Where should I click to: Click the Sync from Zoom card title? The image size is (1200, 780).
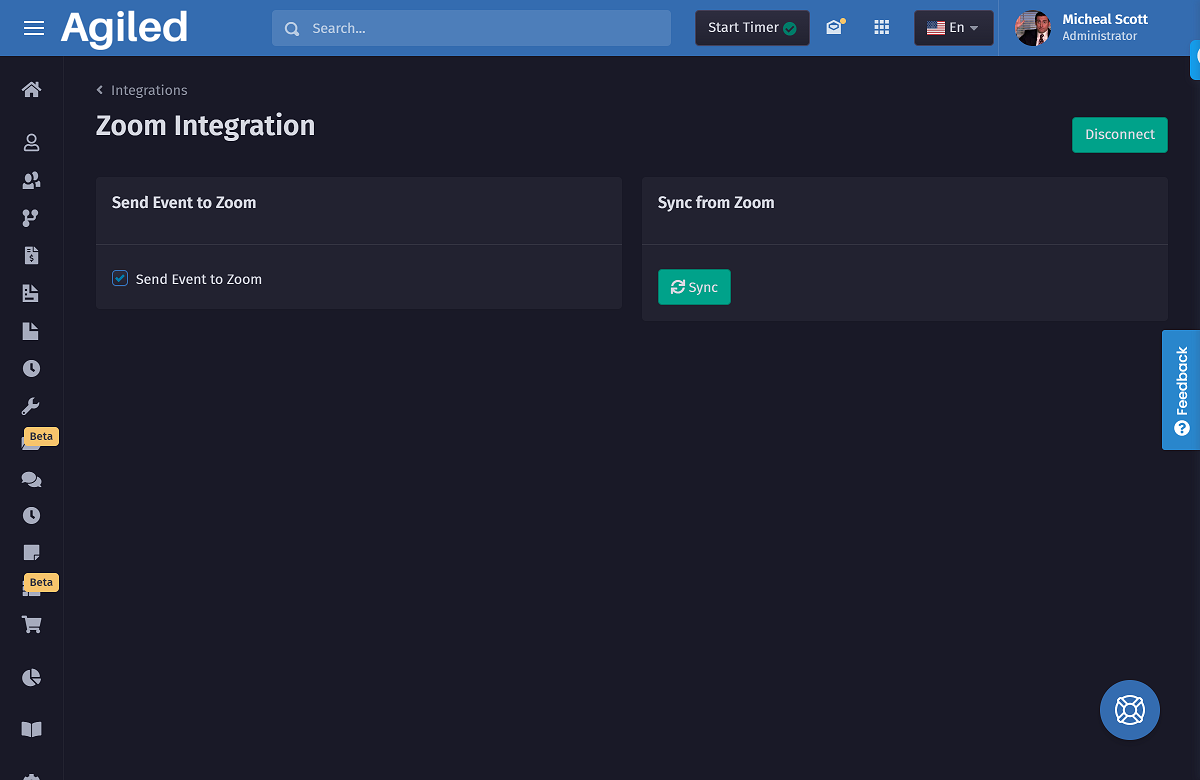click(x=716, y=203)
